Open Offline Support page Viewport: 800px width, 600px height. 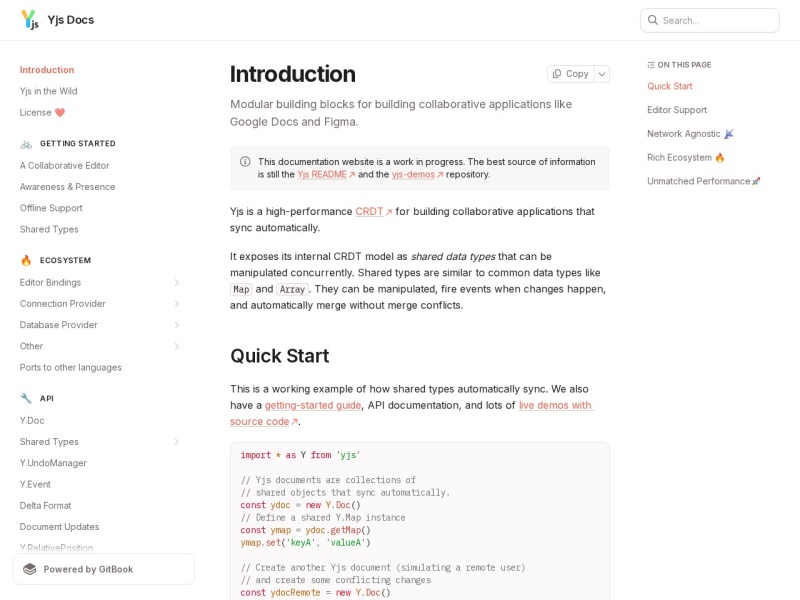coord(51,208)
